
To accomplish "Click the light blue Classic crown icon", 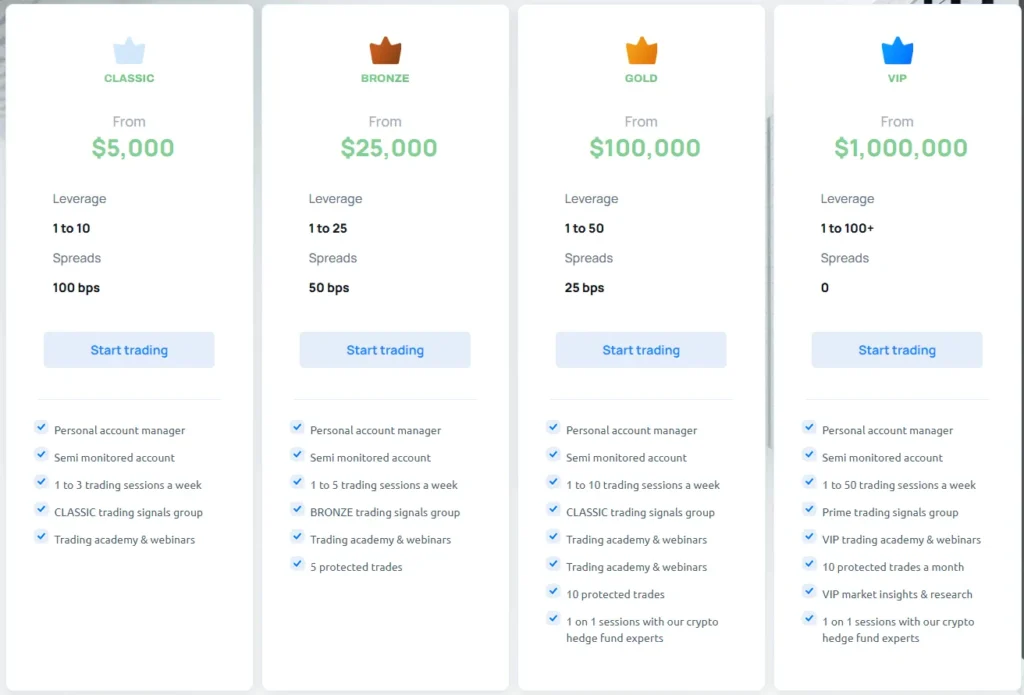I will pos(129,50).
